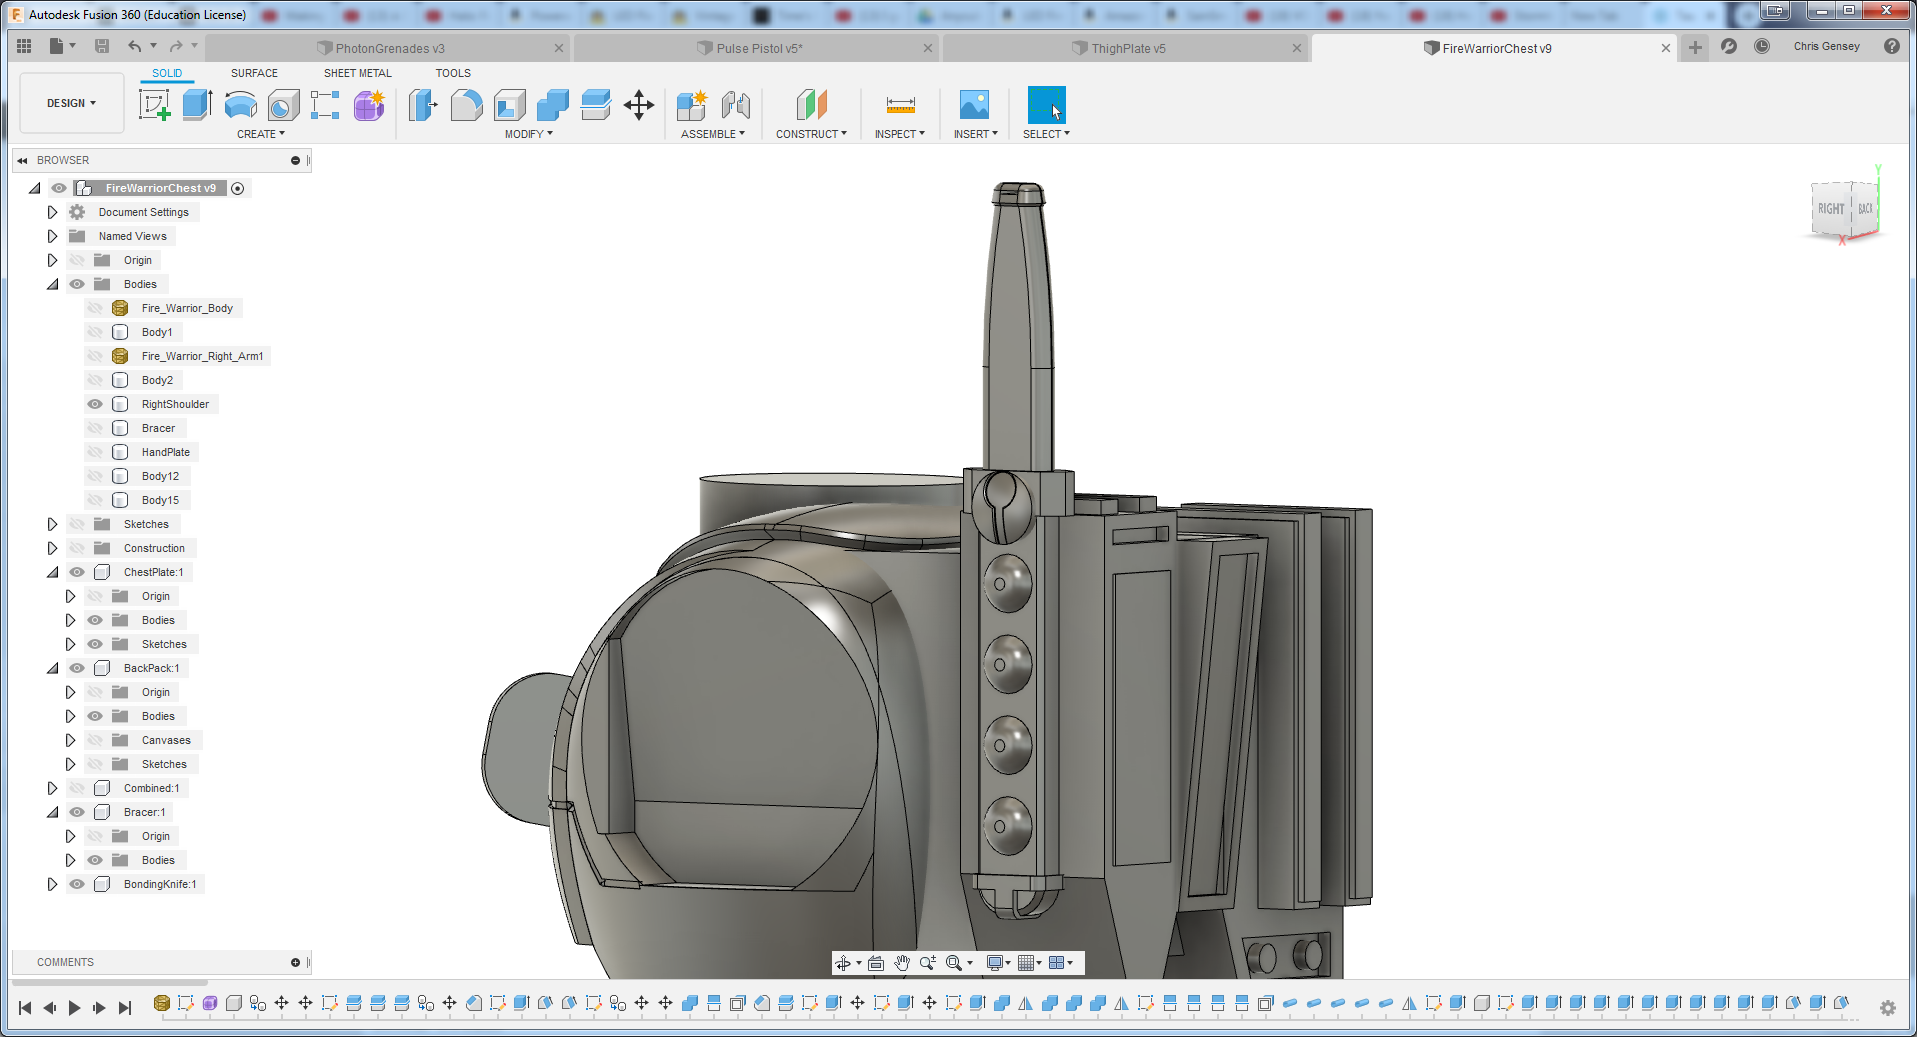This screenshot has width=1917, height=1062.
Task: Click the Fillet tool in Modify
Action: click(466, 105)
